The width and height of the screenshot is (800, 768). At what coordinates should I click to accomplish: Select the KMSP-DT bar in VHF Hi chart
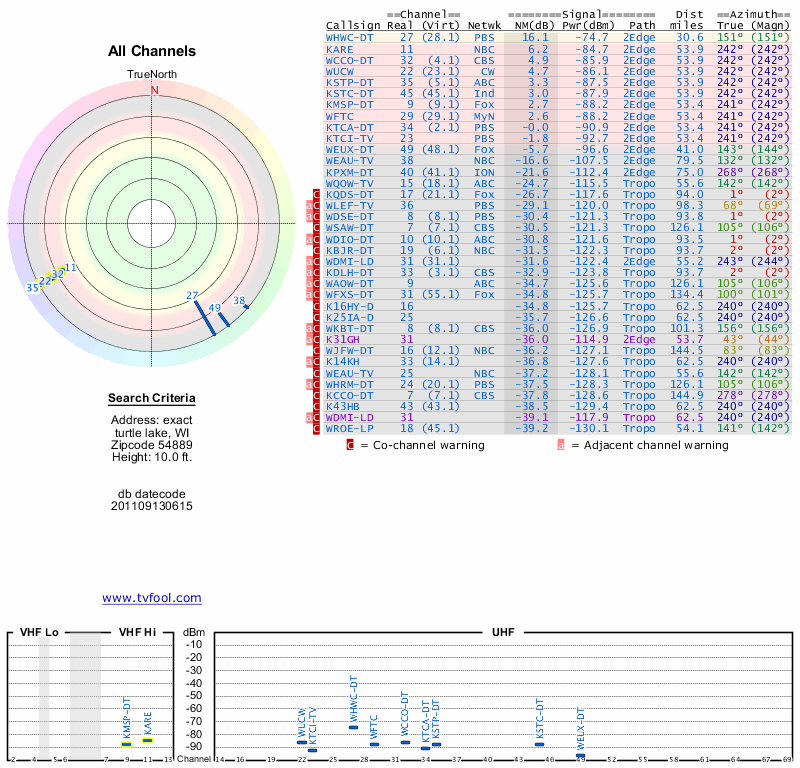(127, 744)
